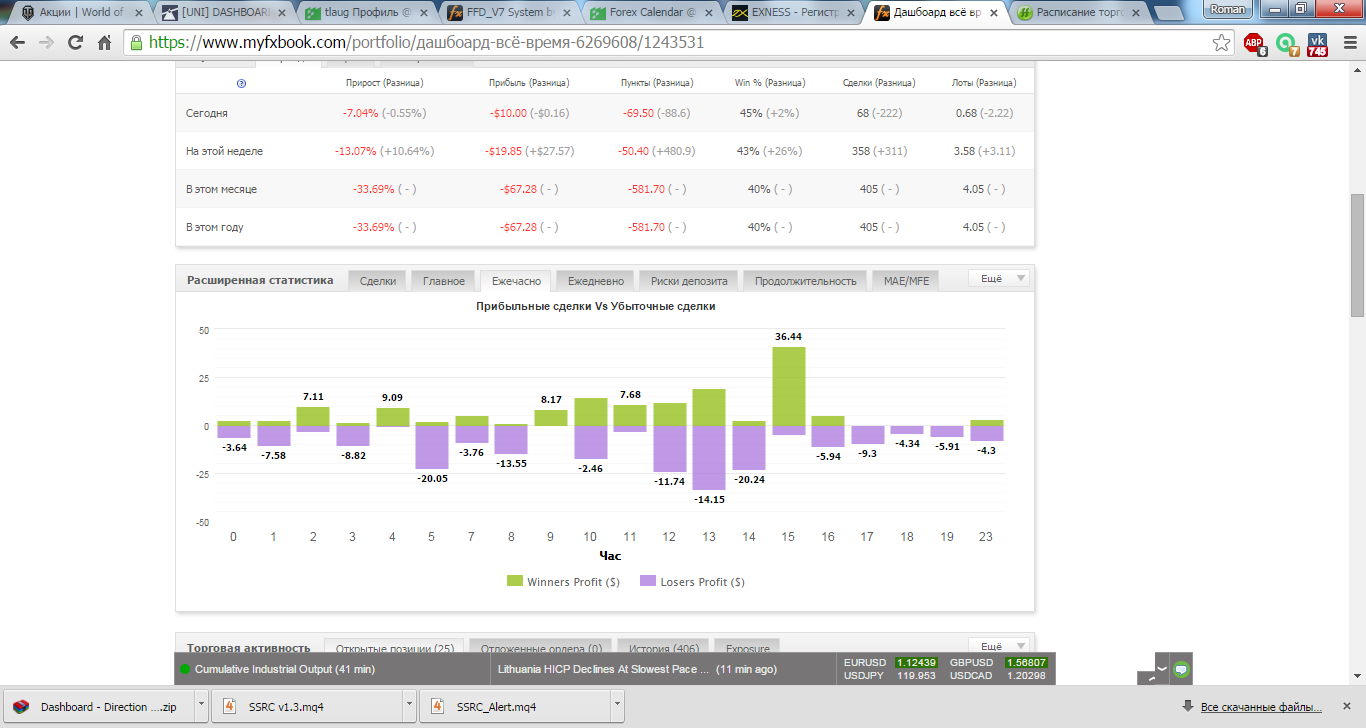This screenshot has width=1366, height=728.
Task: Open the Главное statistics tab
Action: coord(443,281)
